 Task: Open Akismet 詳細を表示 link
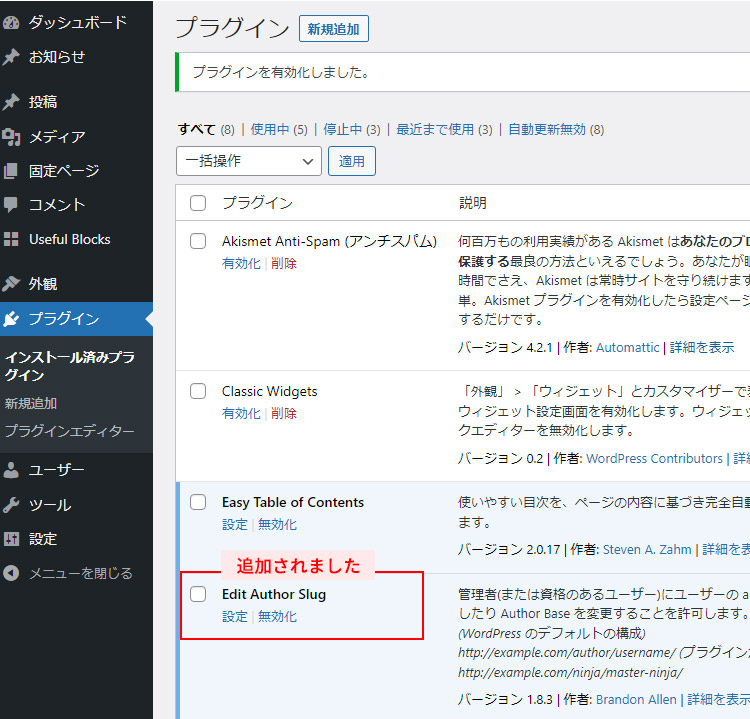(x=702, y=347)
